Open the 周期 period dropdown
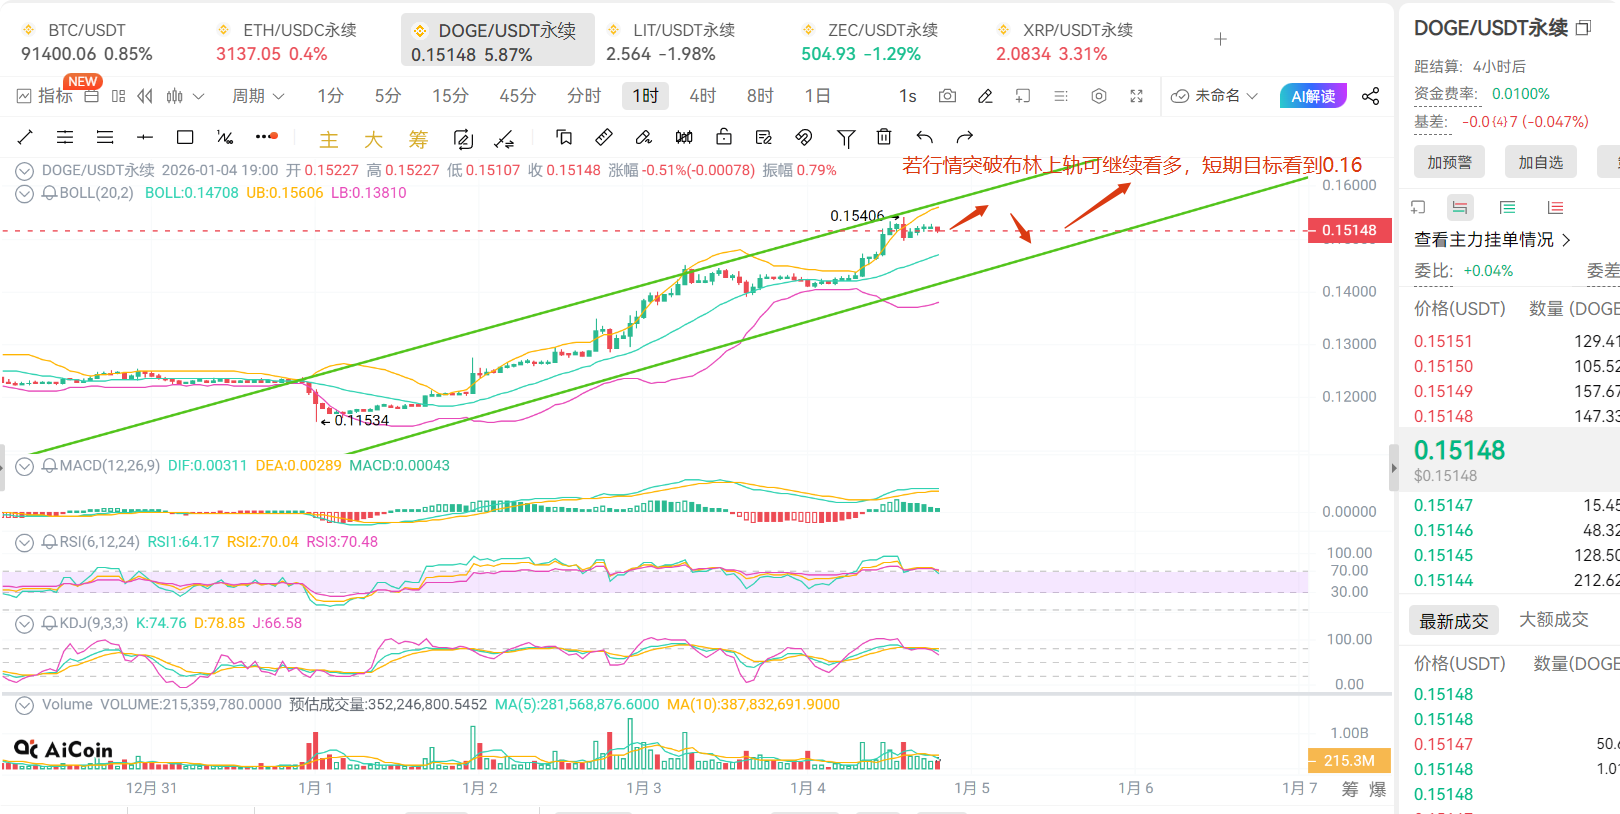Screen dimensions: 1620x814 258,96
